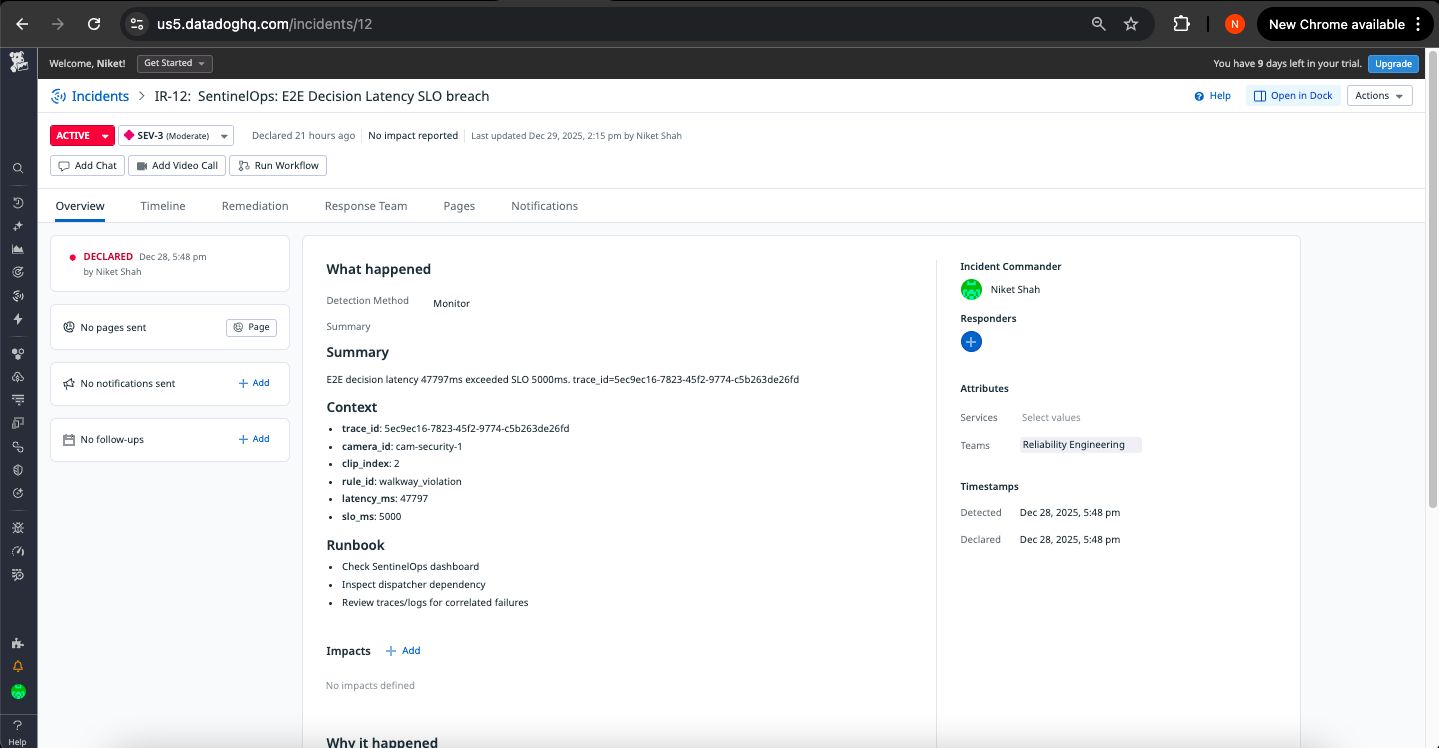This screenshot has height=748, width=1439.
Task: Click the Declared timestamp value
Action: tap(1070, 540)
